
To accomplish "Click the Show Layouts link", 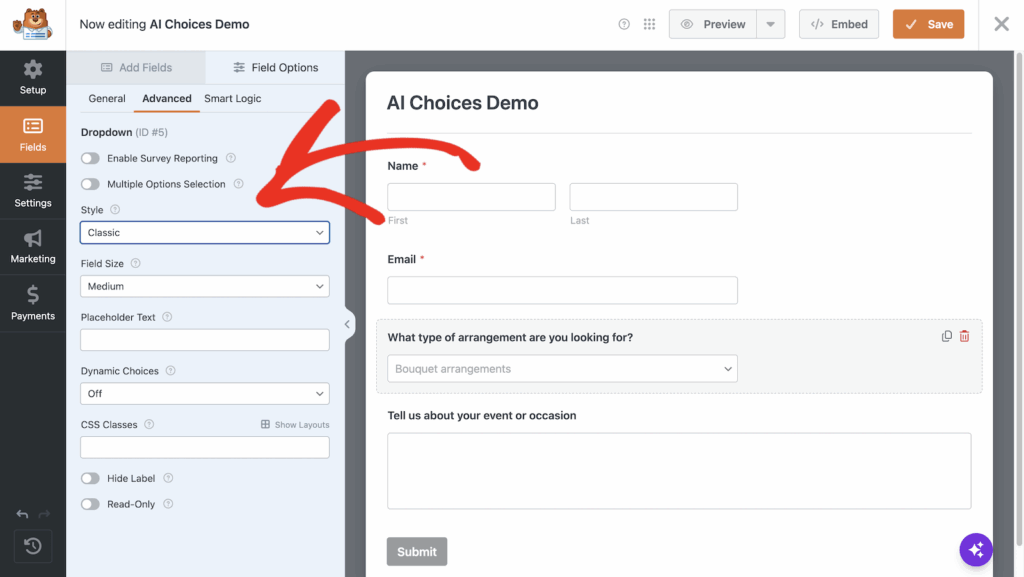I will click(295, 424).
